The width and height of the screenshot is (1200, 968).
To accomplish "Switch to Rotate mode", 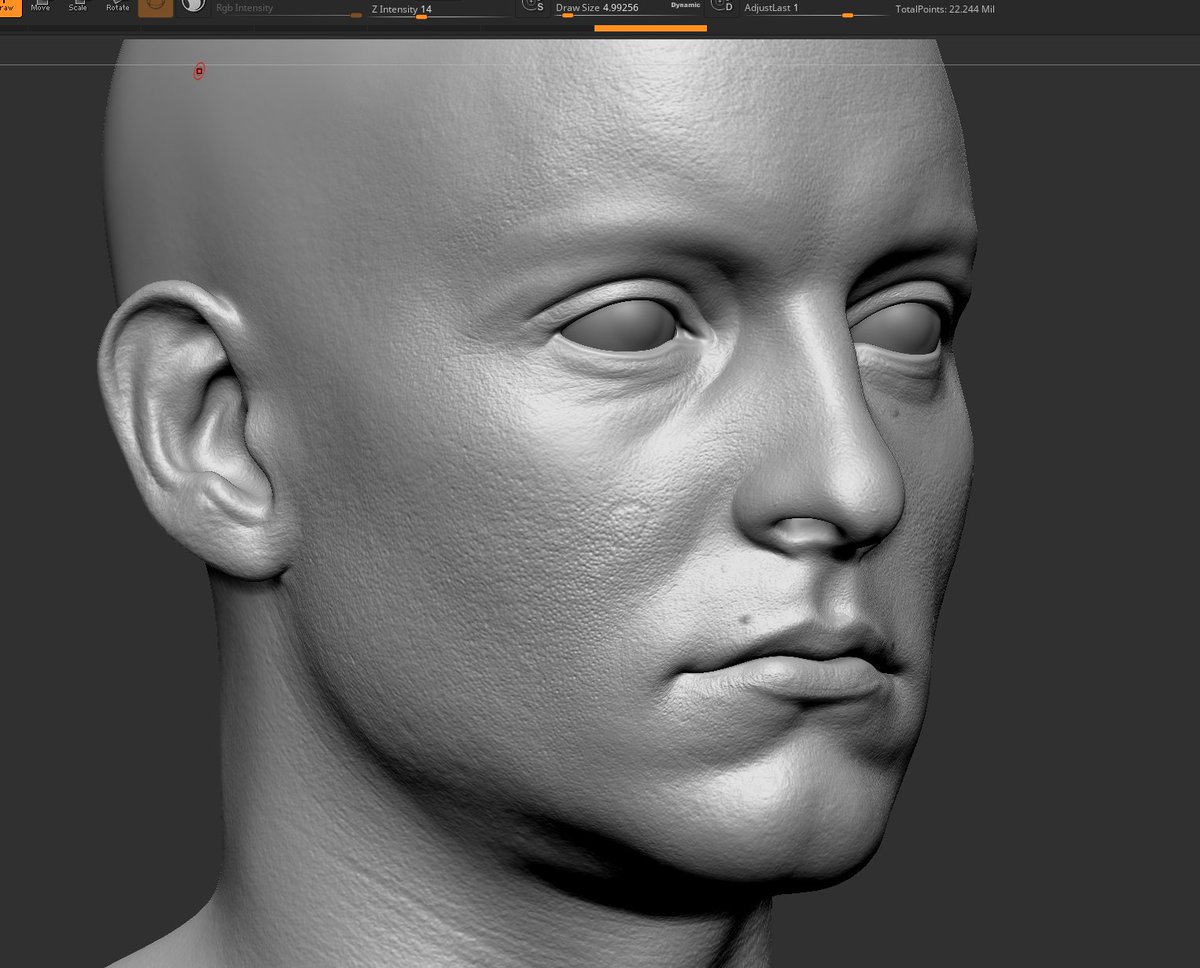I will pyautogui.click(x=117, y=8).
